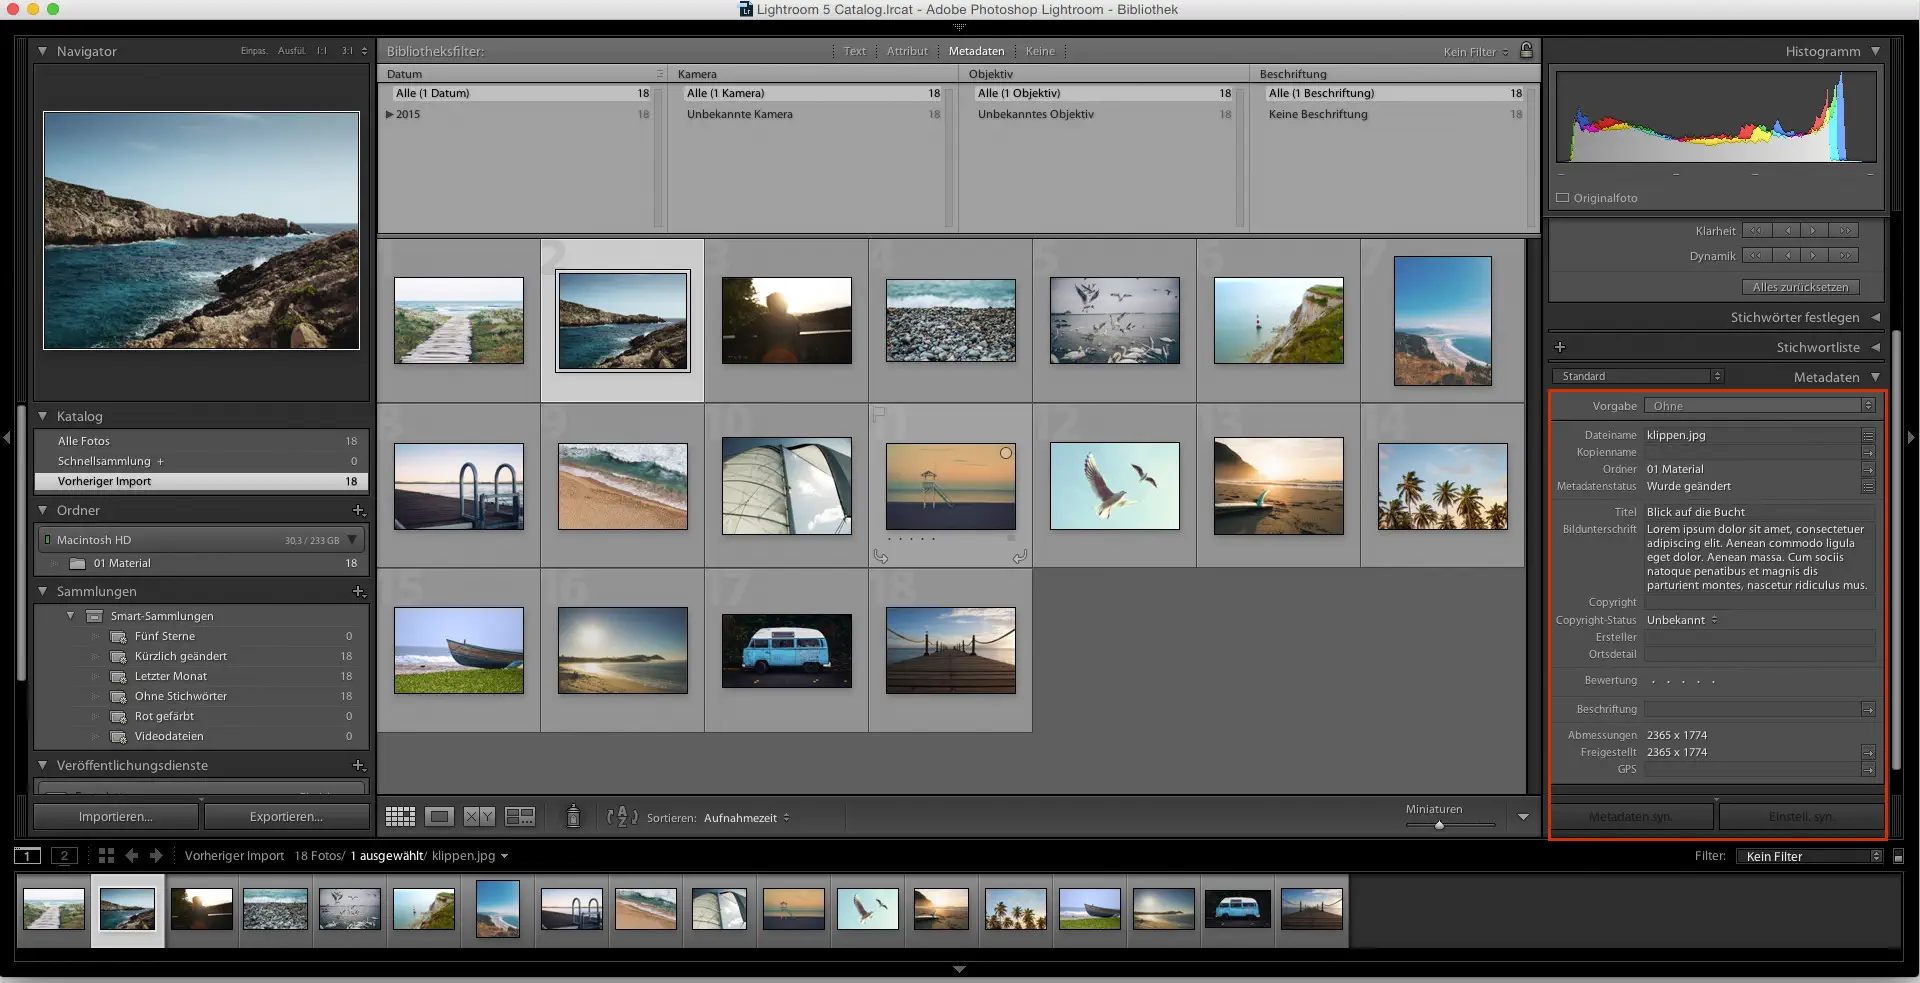Viewport: 1920px width, 983px height.
Task: Select the blue van thumbnail in the filmstrip
Action: tap(1237, 910)
